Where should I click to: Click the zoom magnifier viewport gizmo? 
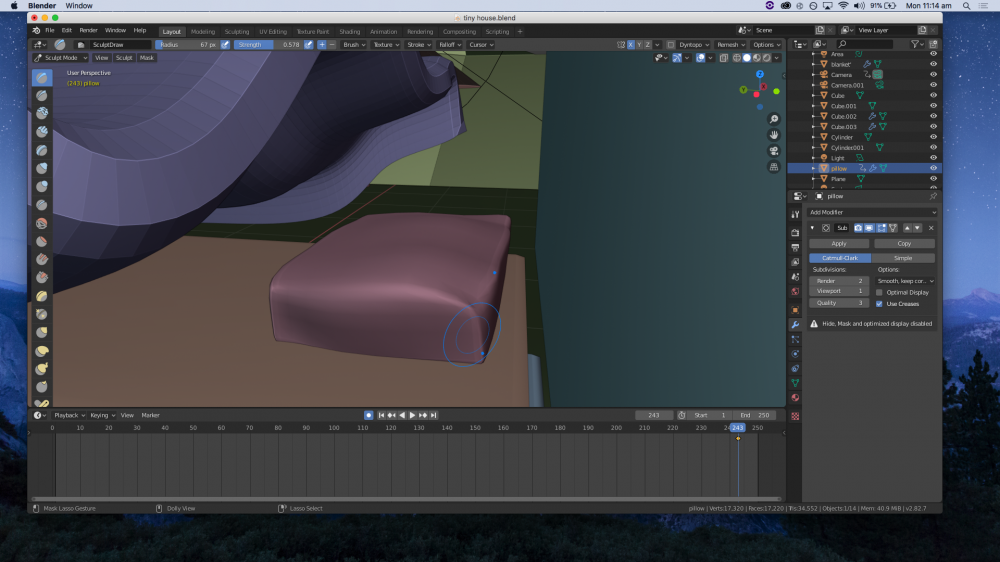tap(774, 119)
